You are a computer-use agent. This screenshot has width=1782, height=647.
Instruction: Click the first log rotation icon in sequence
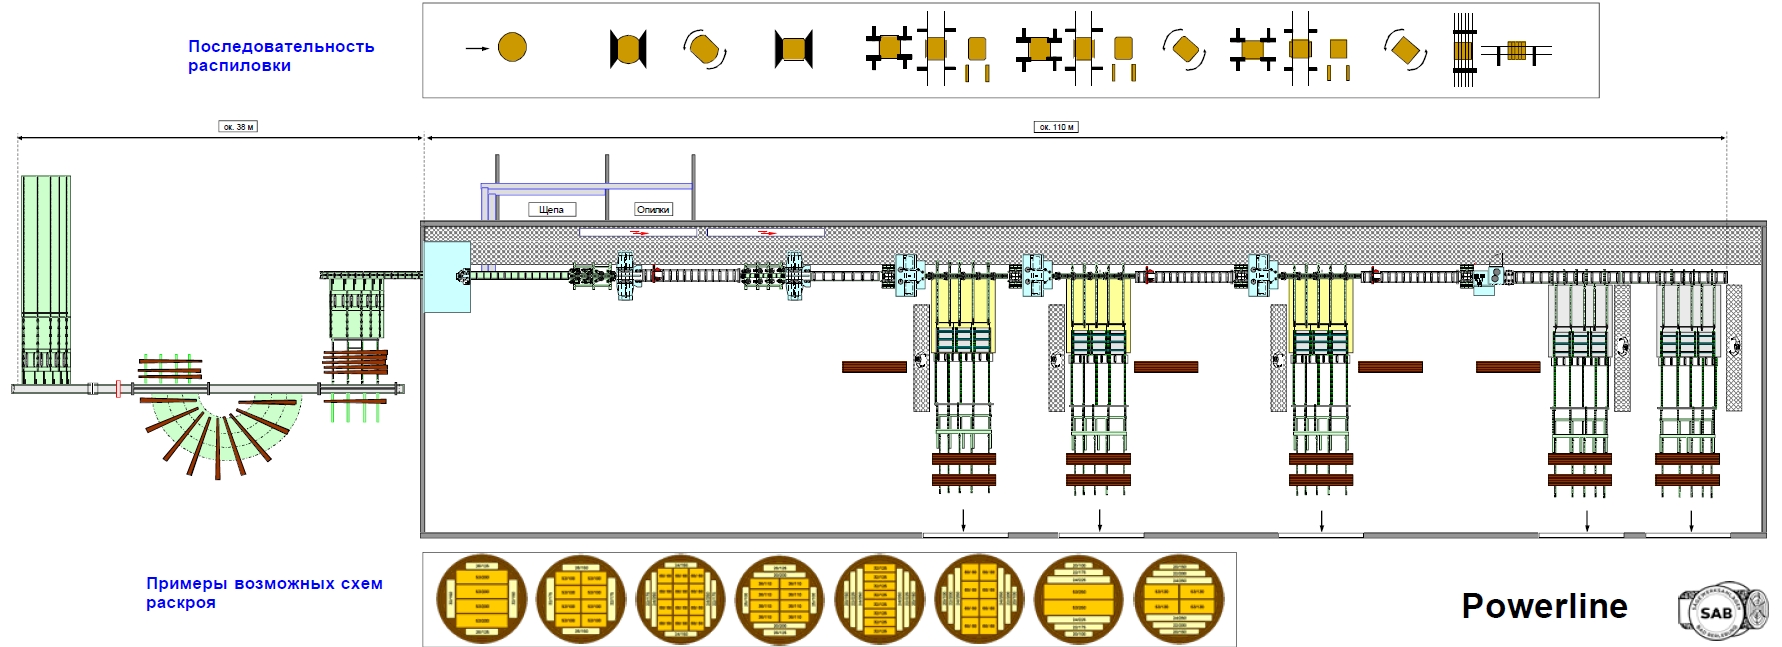pyautogui.click(x=705, y=49)
